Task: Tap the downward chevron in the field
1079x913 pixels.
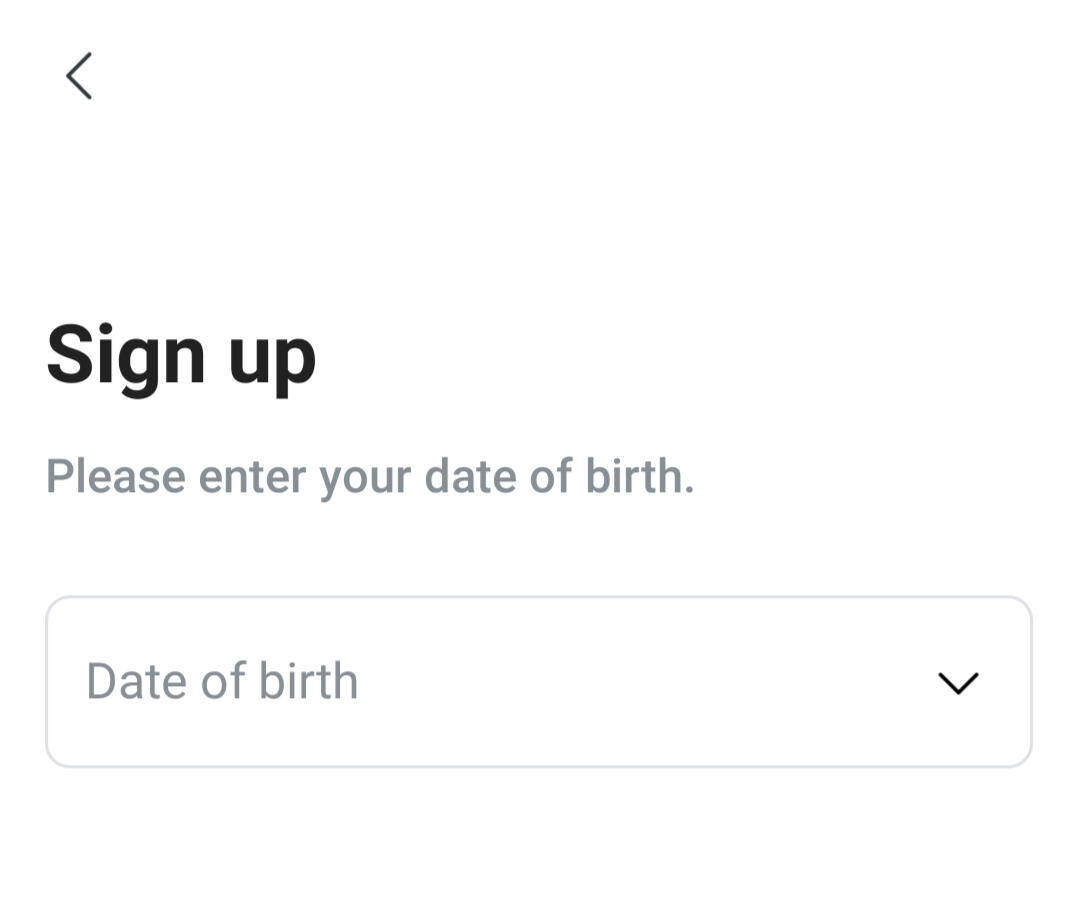Action: [x=958, y=683]
